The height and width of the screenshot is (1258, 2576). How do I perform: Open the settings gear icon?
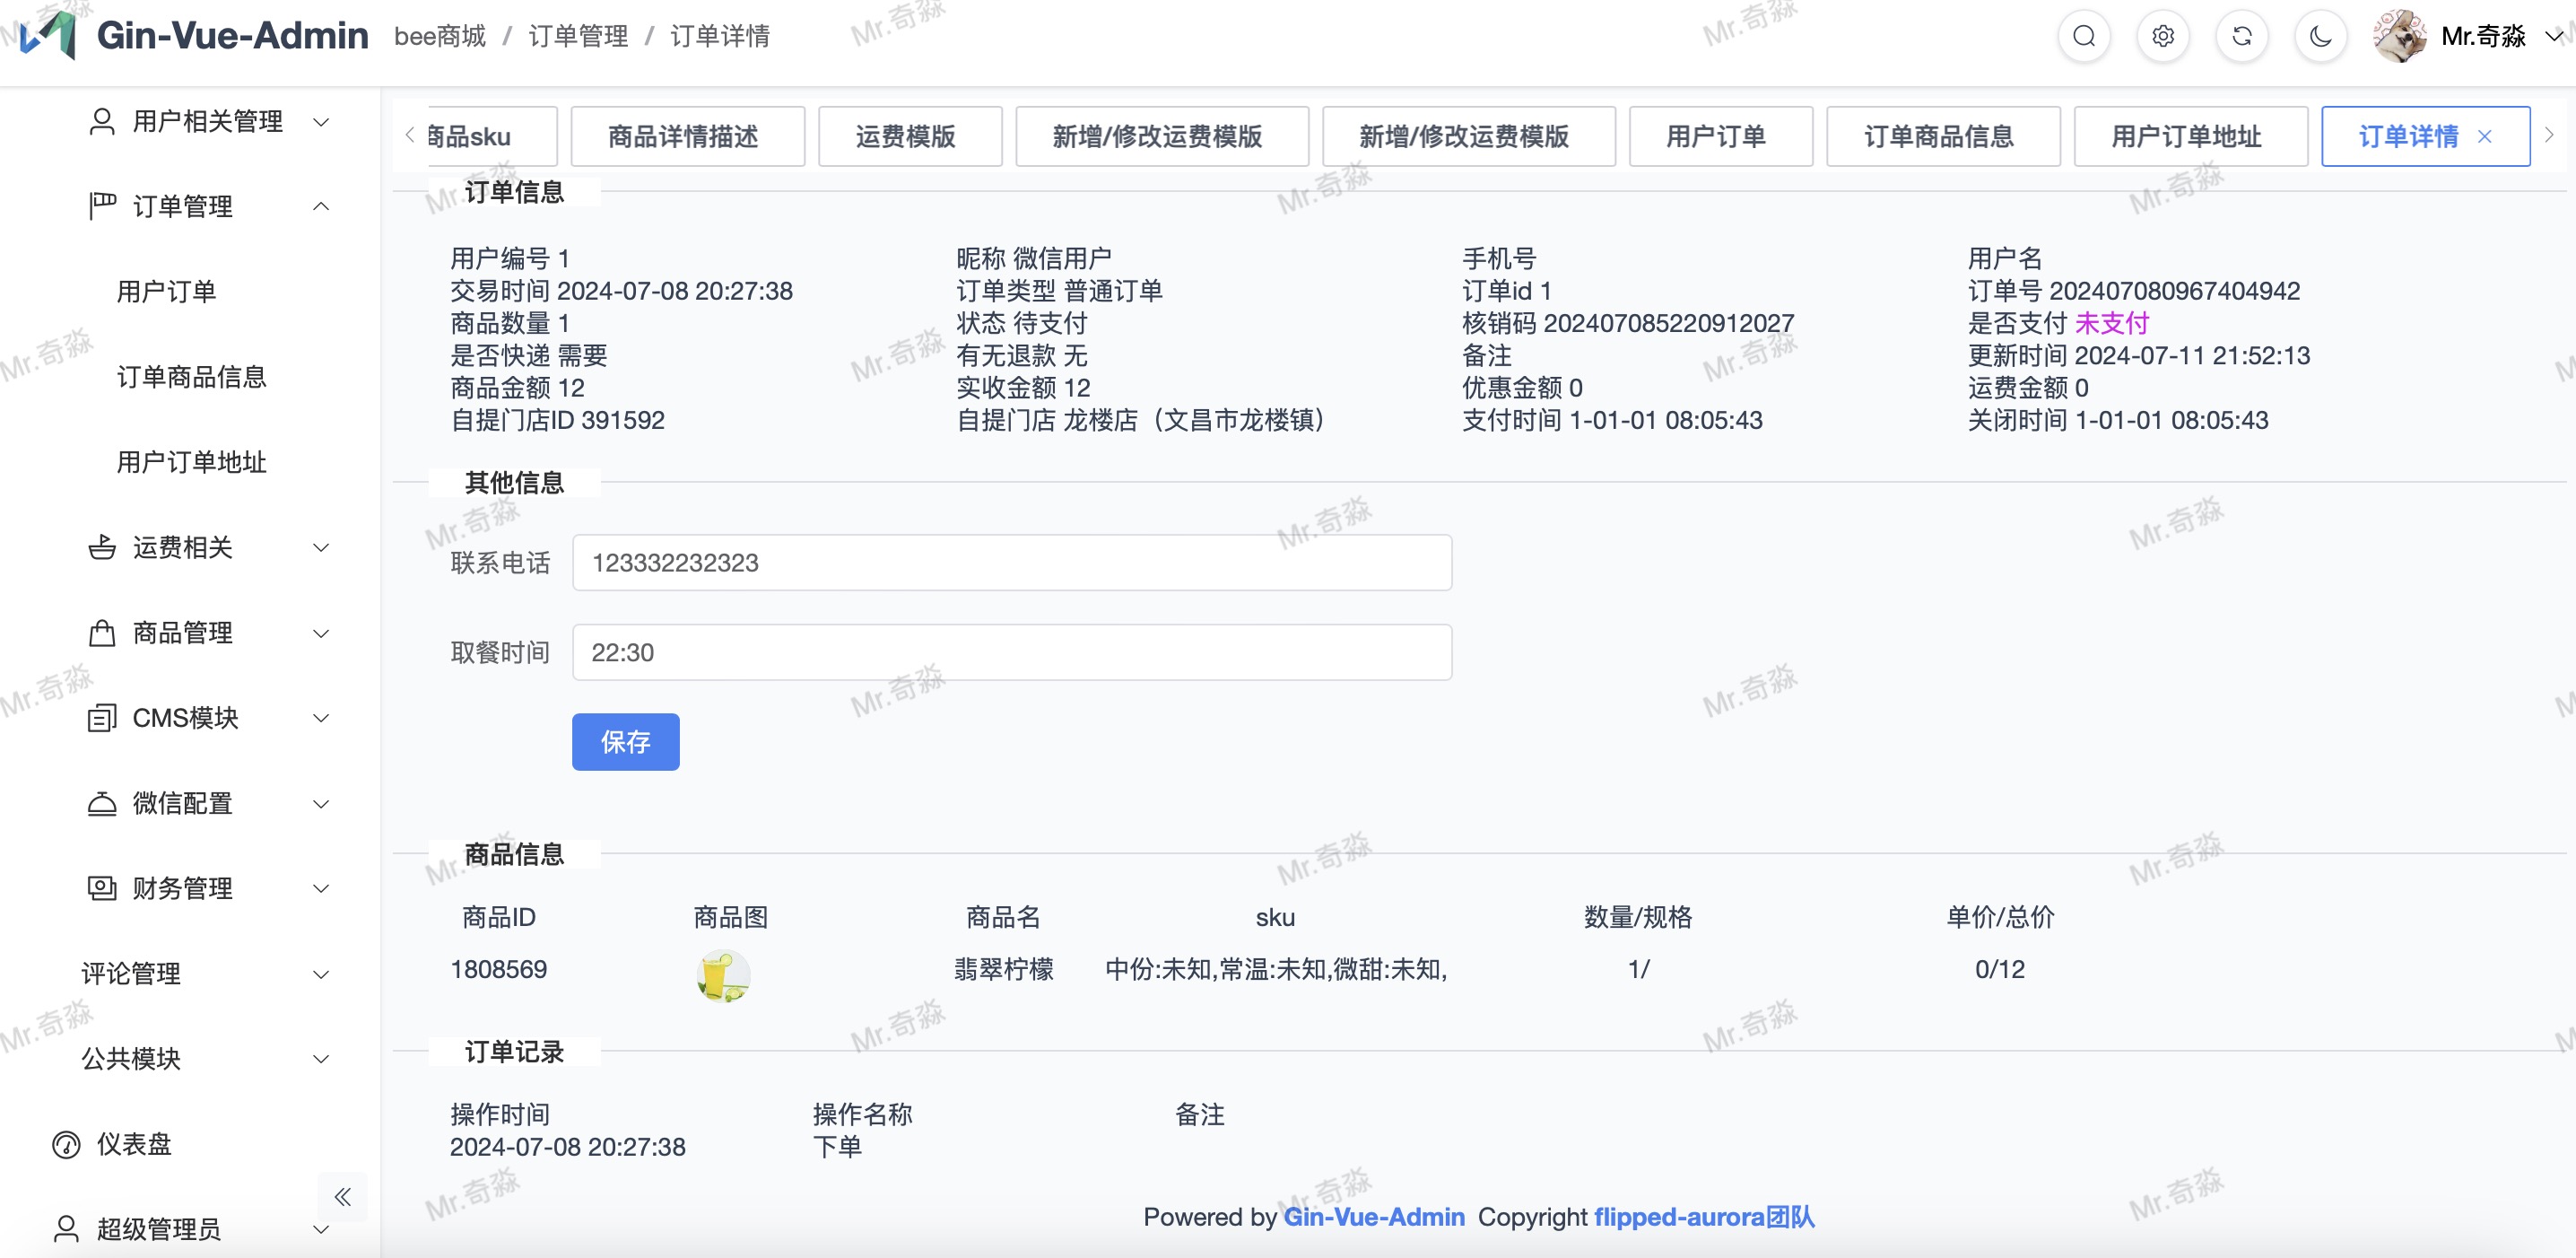[x=2163, y=37]
